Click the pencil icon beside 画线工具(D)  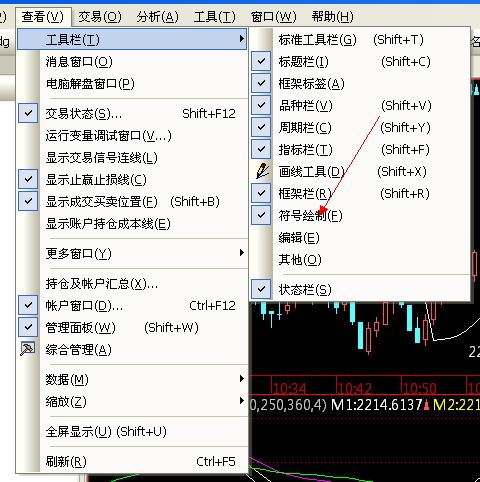(262, 171)
